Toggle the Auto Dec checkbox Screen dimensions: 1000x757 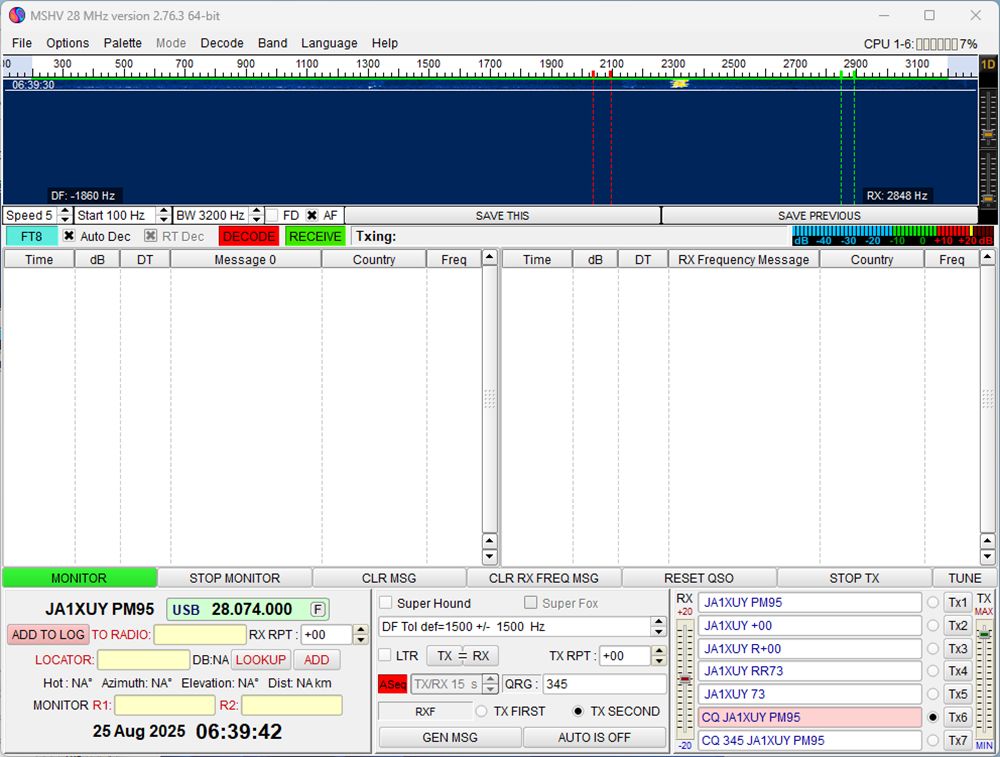click(x=69, y=236)
